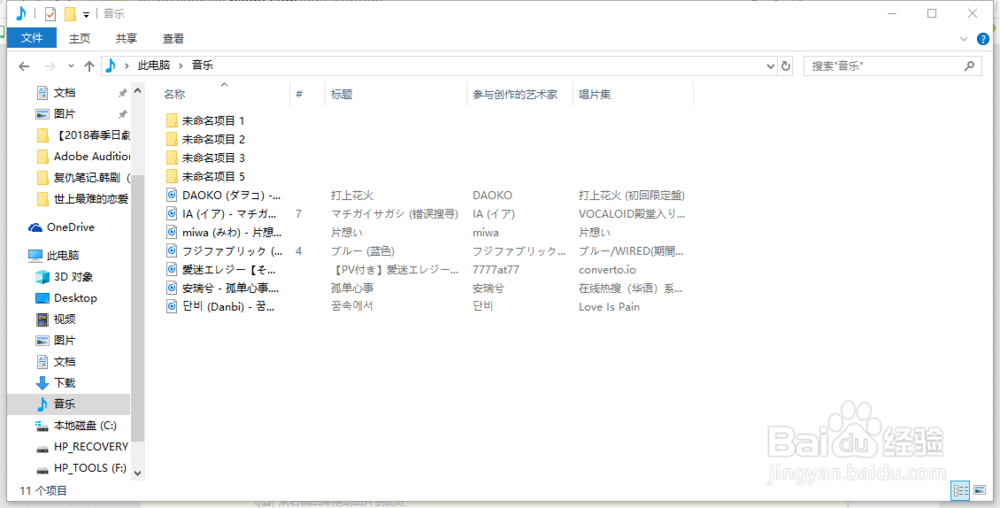Refresh the music folder view
Image resolution: width=1000 pixels, height=508 pixels.
(785, 66)
